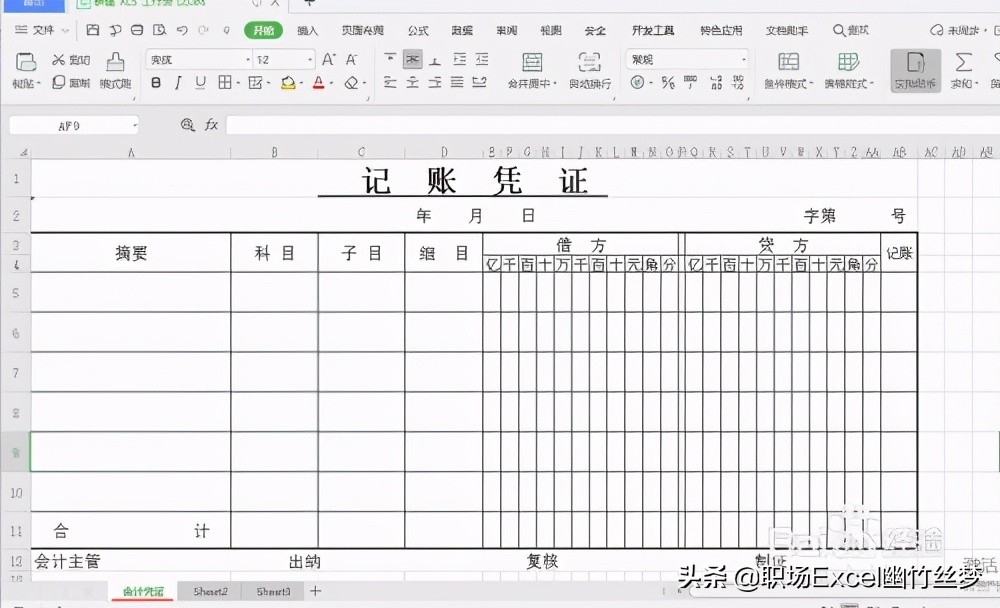Switch to the Sheet2 tab
The width and height of the screenshot is (1000, 608).
pyautogui.click(x=210, y=591)
